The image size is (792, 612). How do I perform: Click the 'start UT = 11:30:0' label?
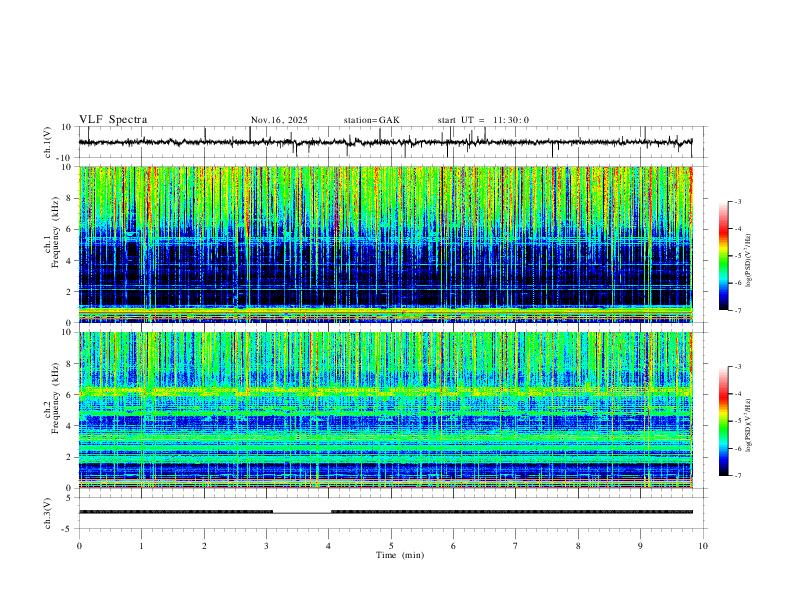click(483, 120)
